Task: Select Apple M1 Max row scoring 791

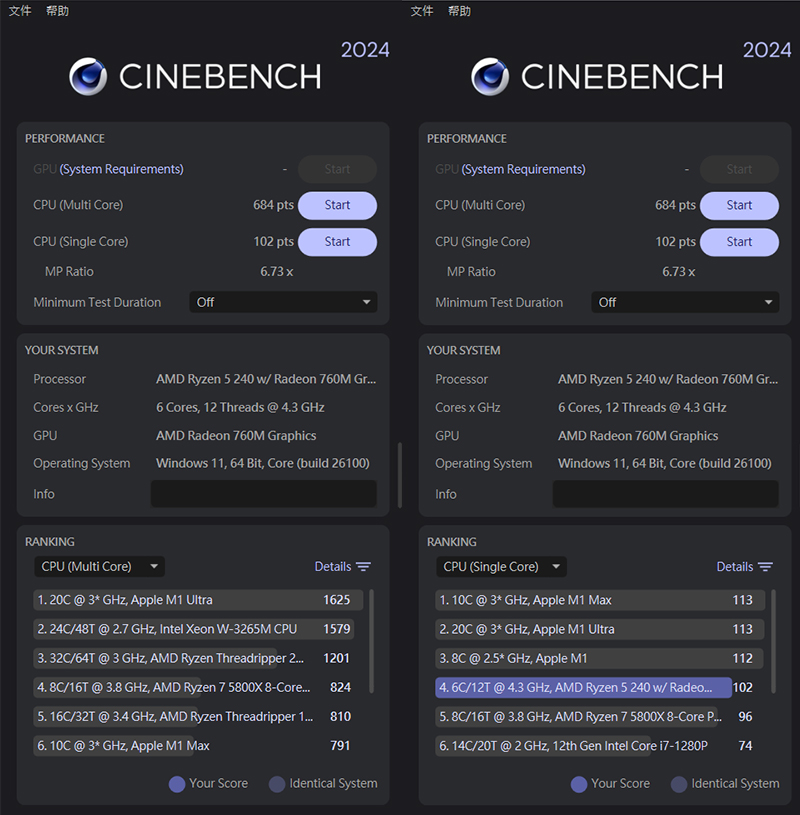Action: tap(193, 745)
